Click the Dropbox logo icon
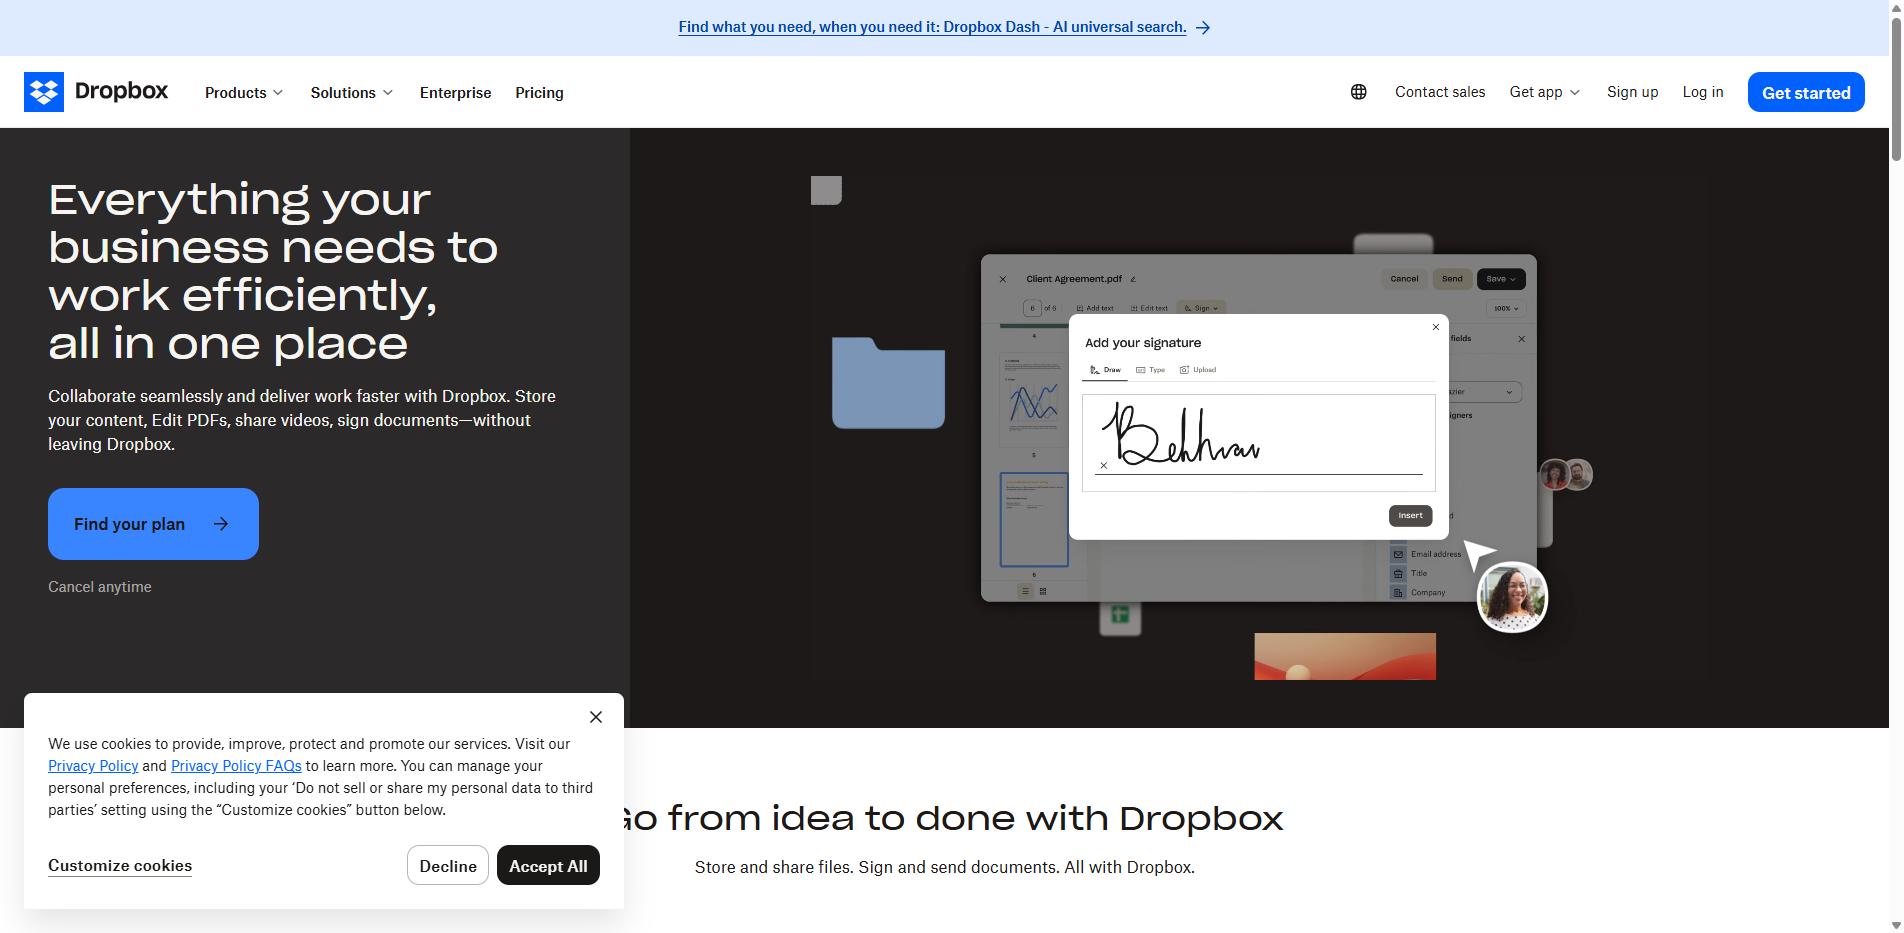Image resolution: width=1904 pixels, height=933 pixels. coord(44,91)
